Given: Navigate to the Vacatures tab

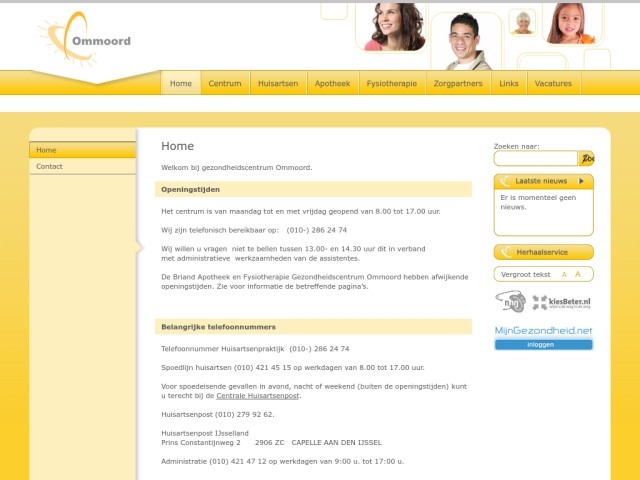Looking at the screenshot, I should coord(553,84).
